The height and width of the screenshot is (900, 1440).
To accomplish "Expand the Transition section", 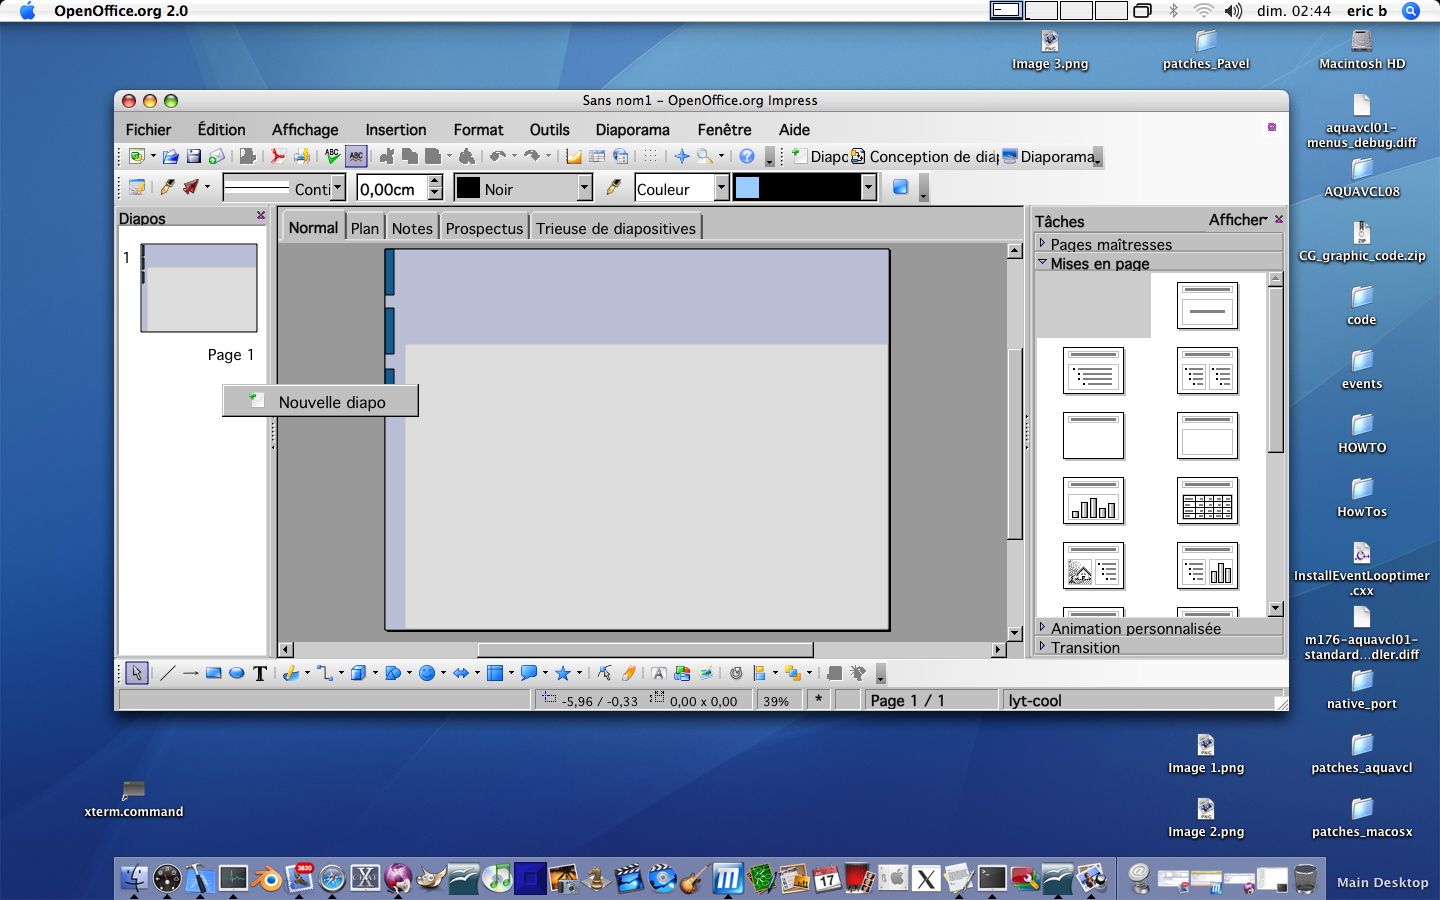I will 1159,647.
